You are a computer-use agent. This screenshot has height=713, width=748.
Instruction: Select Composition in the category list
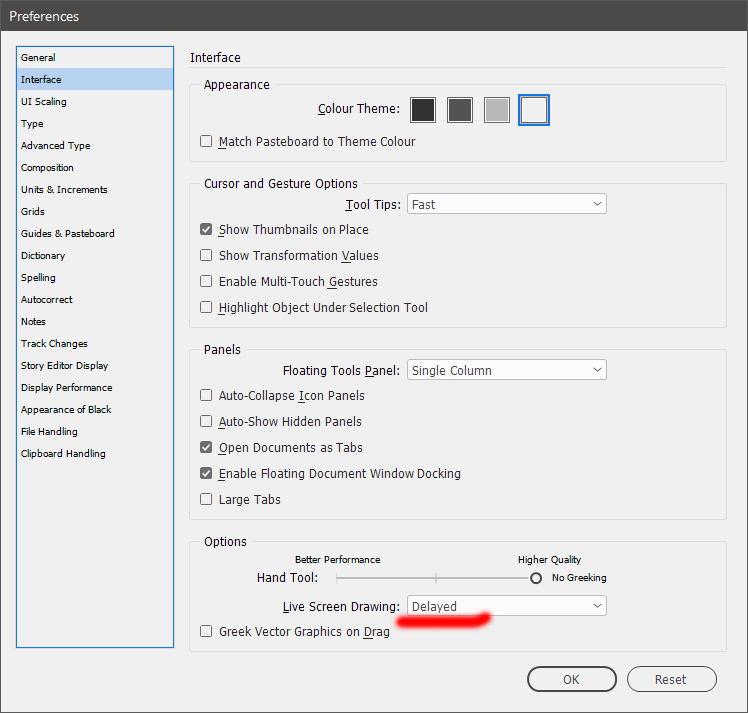[x=95, y=167]
